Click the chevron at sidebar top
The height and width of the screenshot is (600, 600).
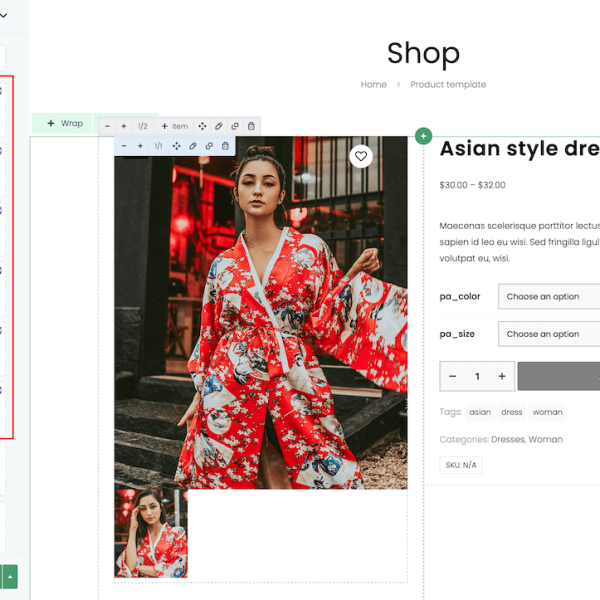coord(3,16)
